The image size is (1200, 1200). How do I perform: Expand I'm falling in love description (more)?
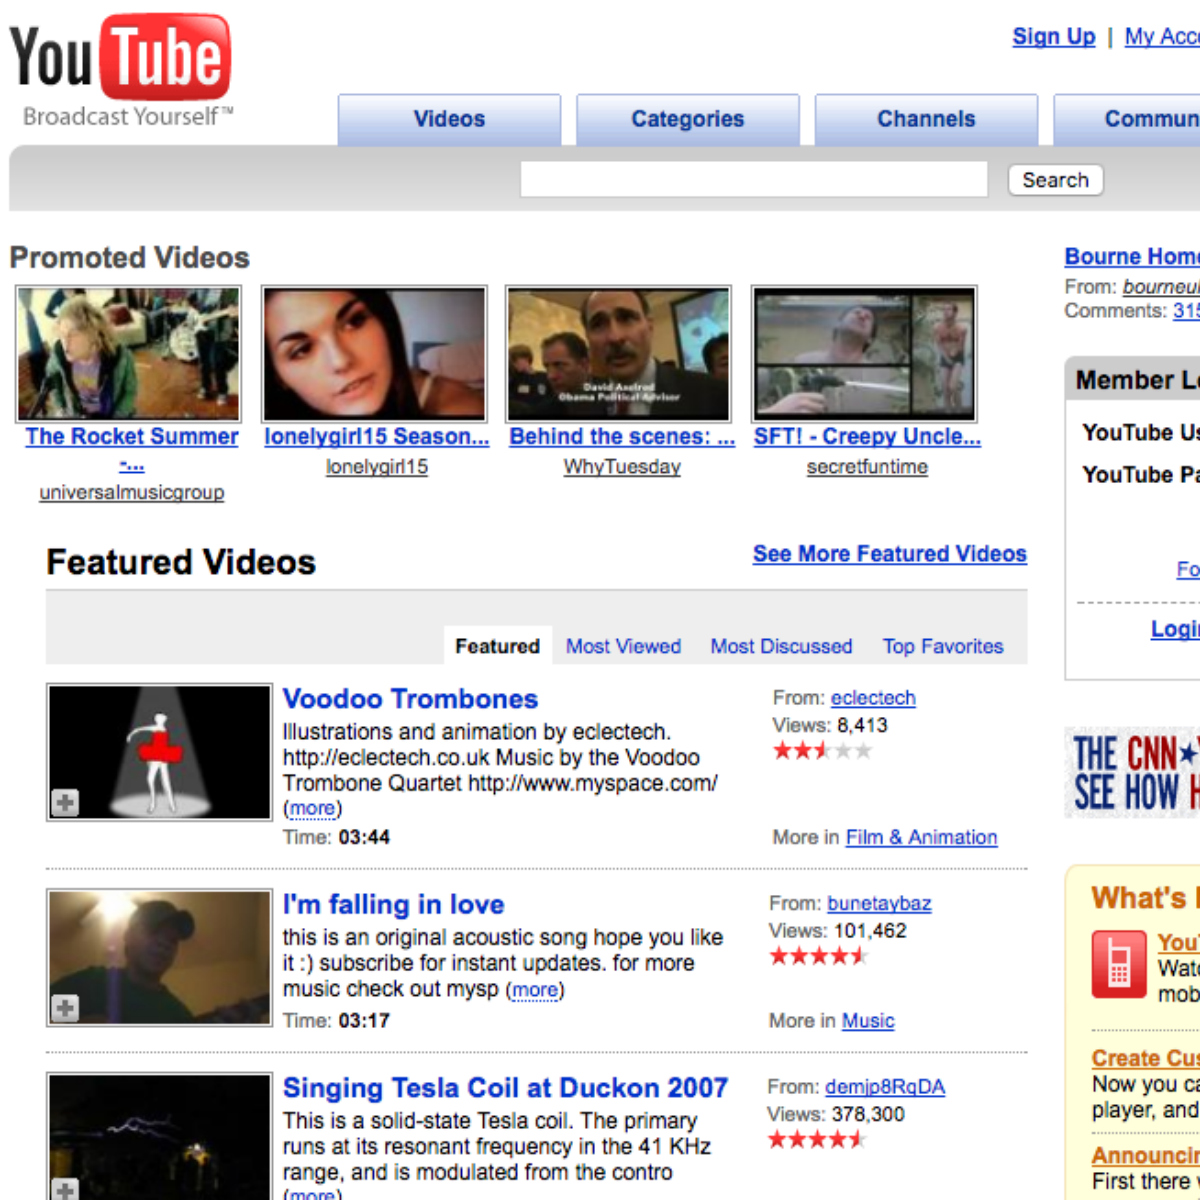535,990
